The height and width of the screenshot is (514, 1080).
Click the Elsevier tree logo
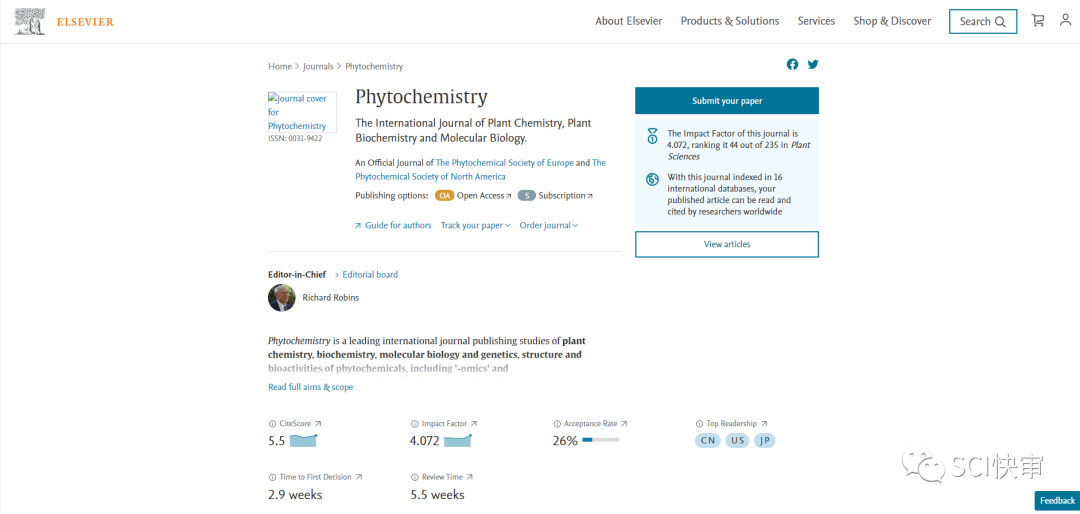[x=30, y=21]
